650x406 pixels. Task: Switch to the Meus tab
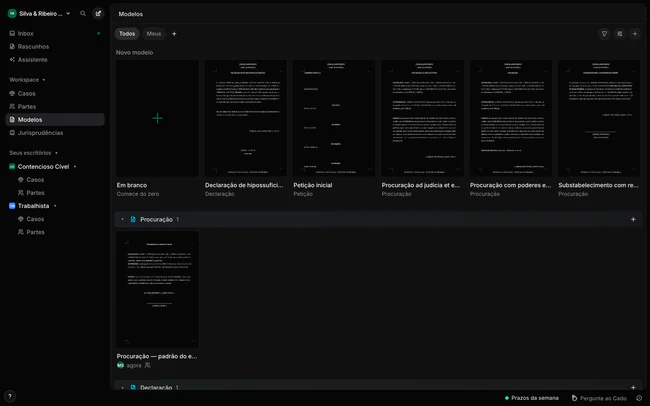[153, 34]
